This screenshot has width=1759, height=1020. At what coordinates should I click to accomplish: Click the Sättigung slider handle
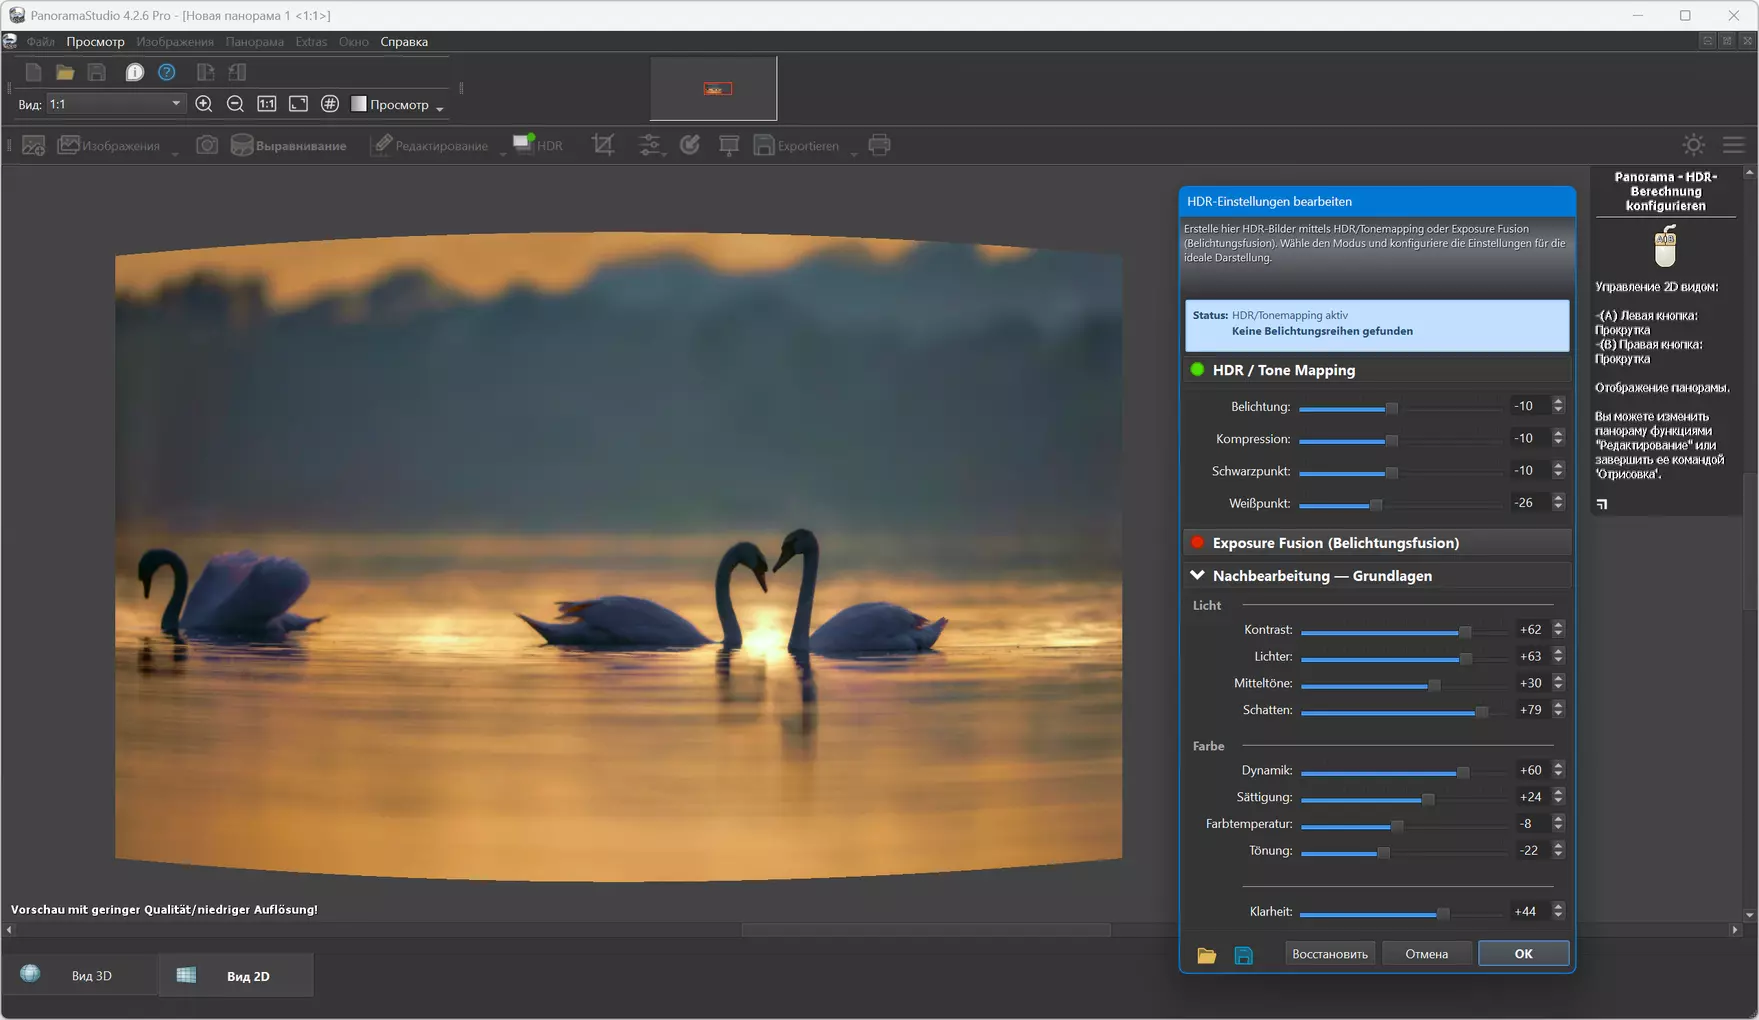1428,799
